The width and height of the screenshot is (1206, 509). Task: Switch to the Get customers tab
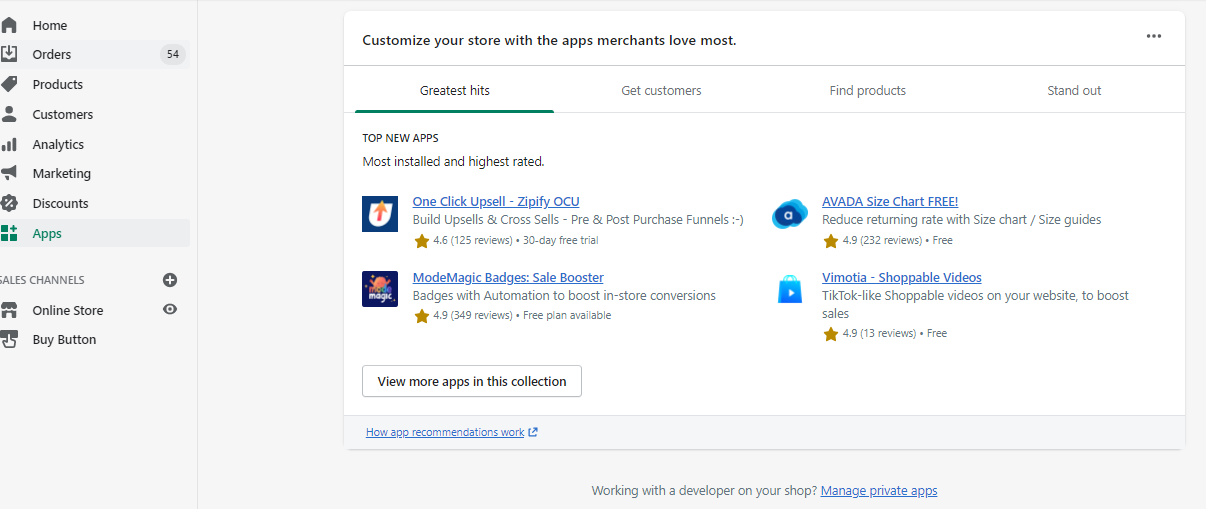point(661,90)
